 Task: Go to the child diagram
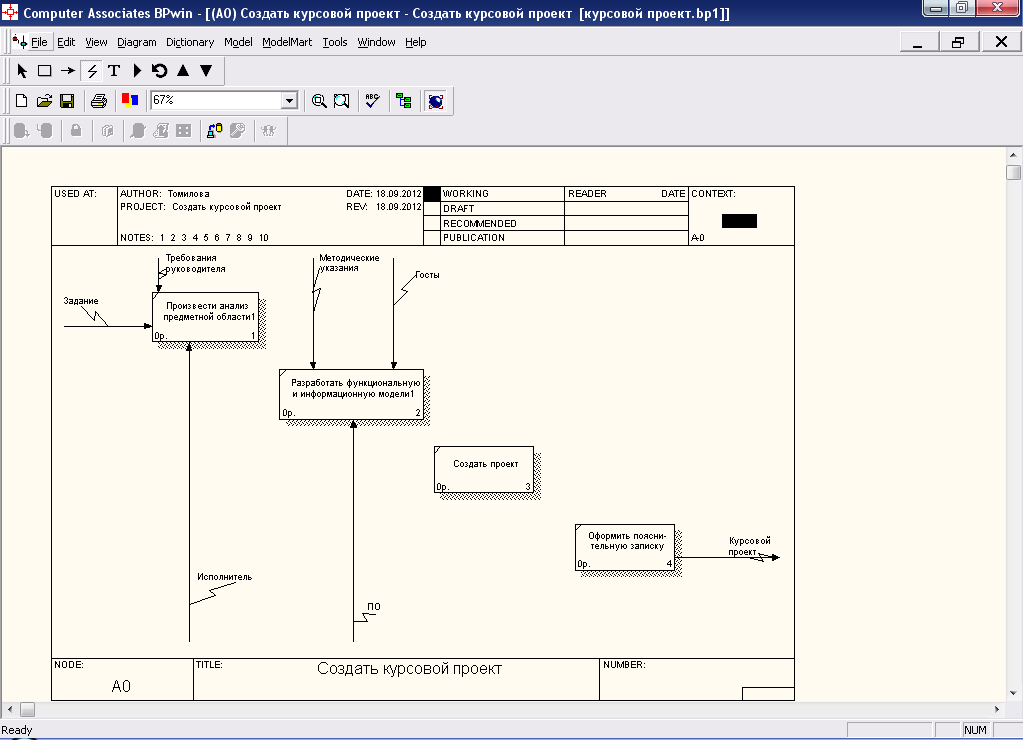coord(206,70)
